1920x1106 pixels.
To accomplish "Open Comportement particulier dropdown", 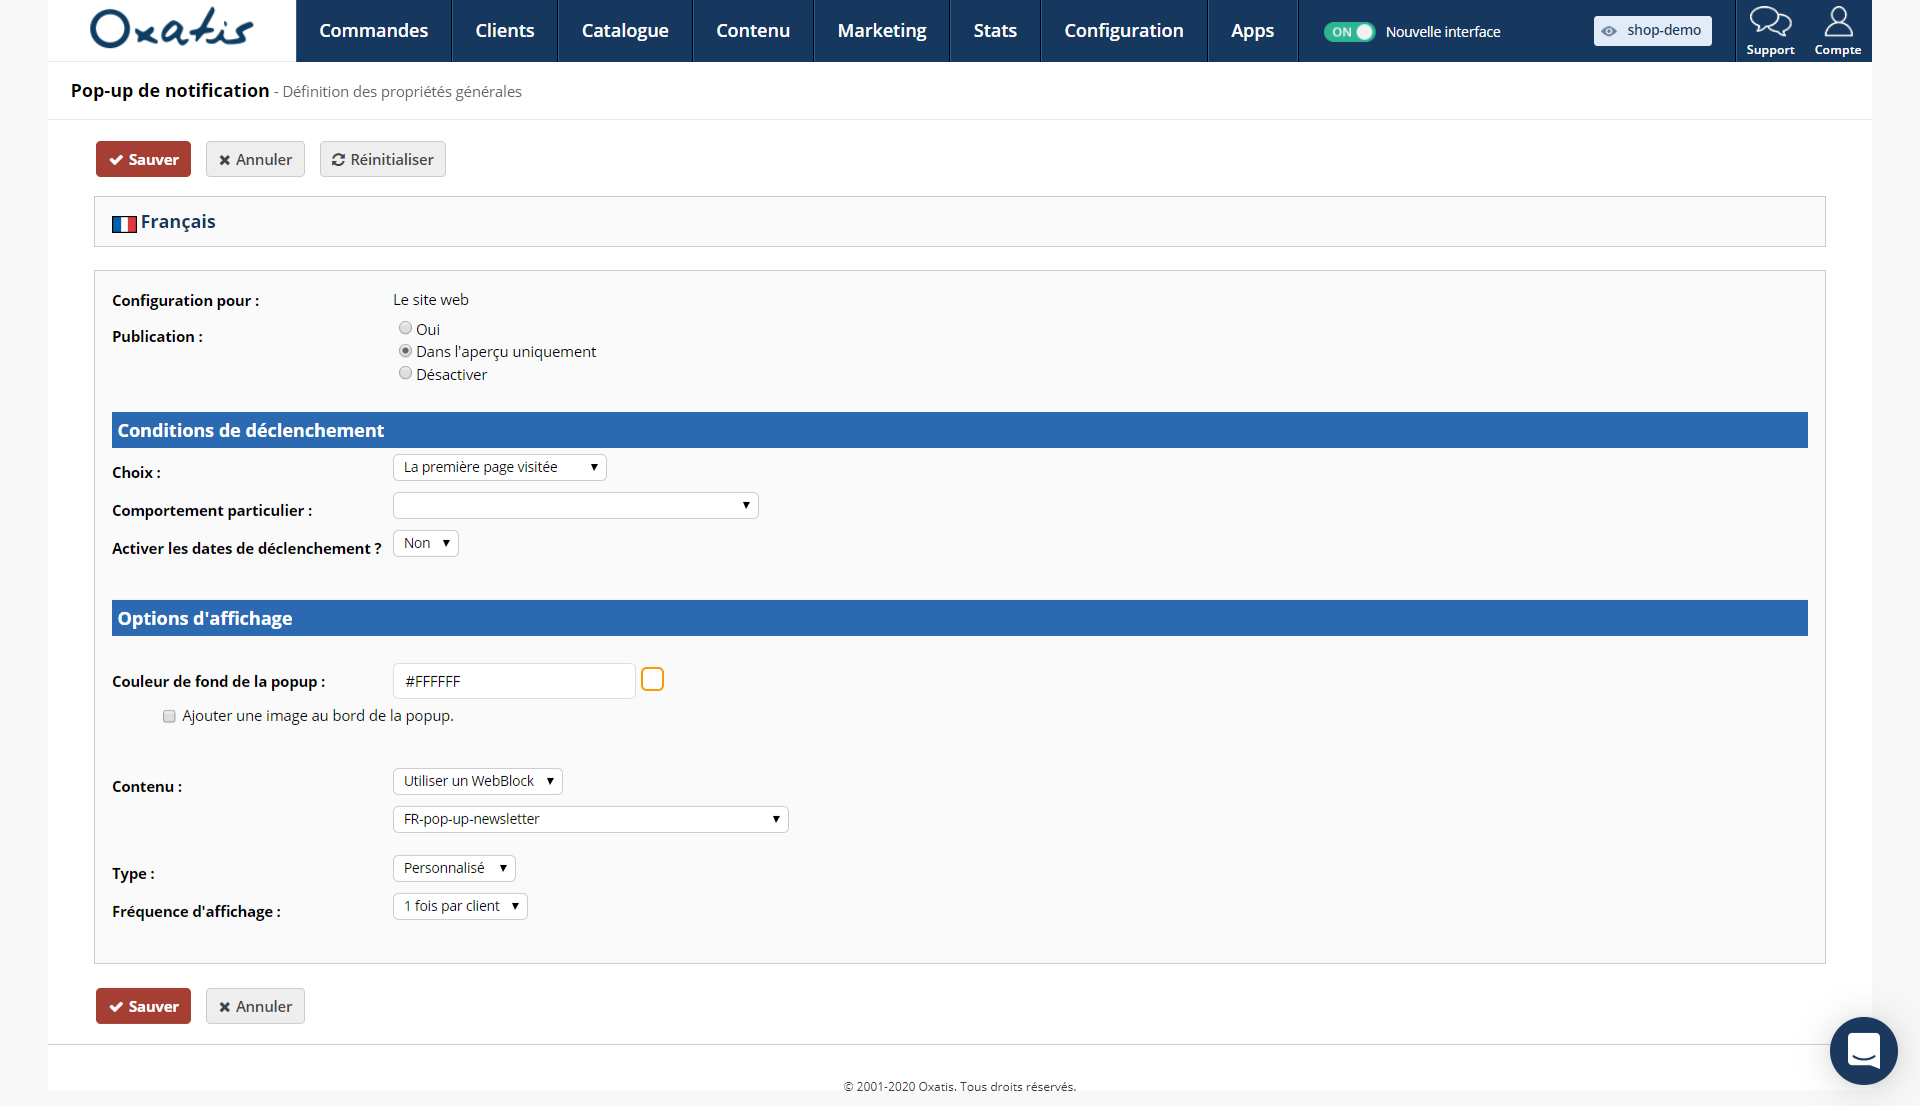I will click(x=575, y=505).
